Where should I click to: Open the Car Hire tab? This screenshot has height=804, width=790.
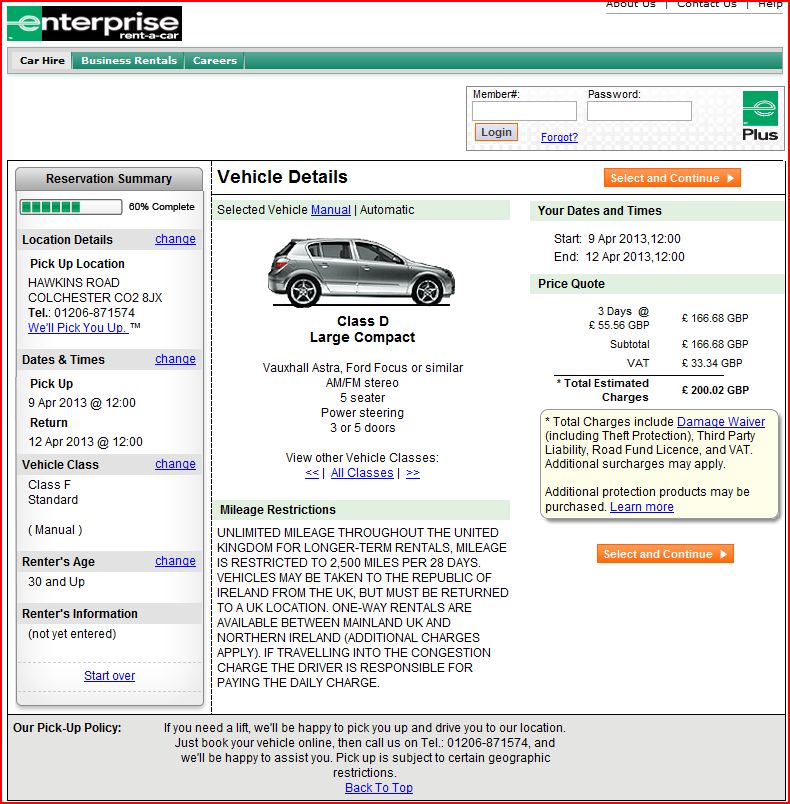click(42, 61)
